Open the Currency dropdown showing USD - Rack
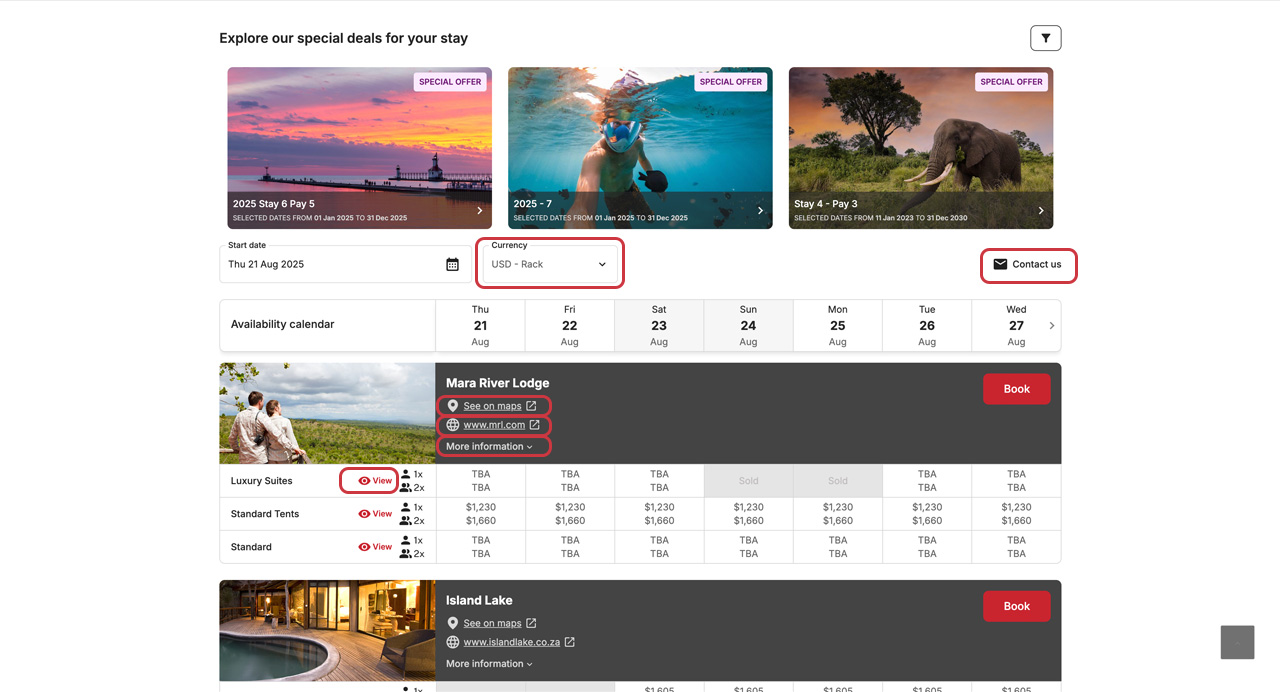 tap(550, 264)
